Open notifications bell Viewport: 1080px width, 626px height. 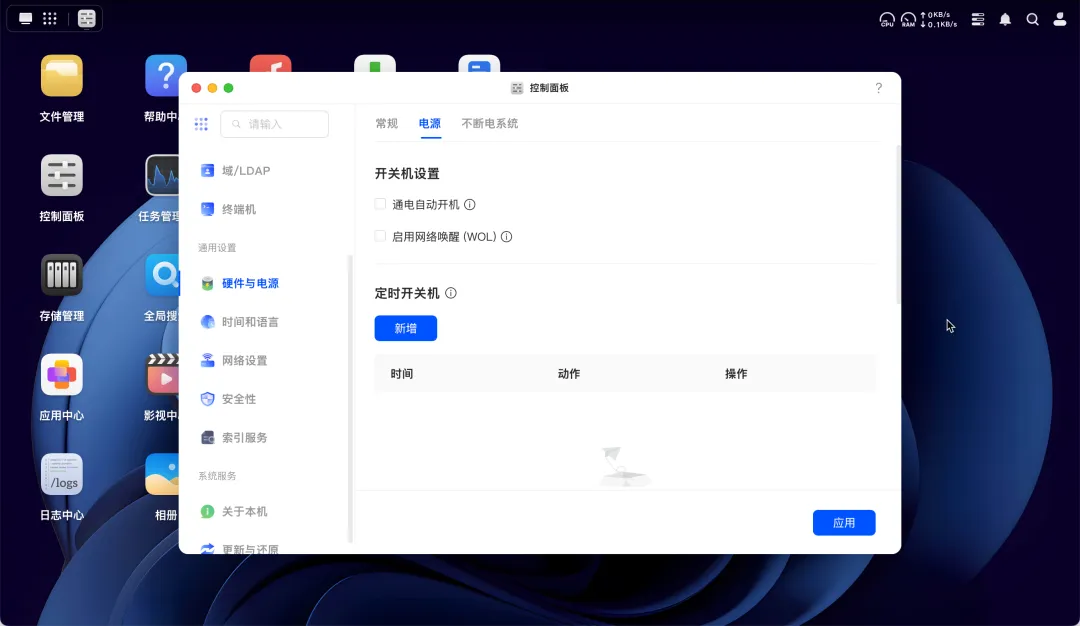(x=1006, y=19)
